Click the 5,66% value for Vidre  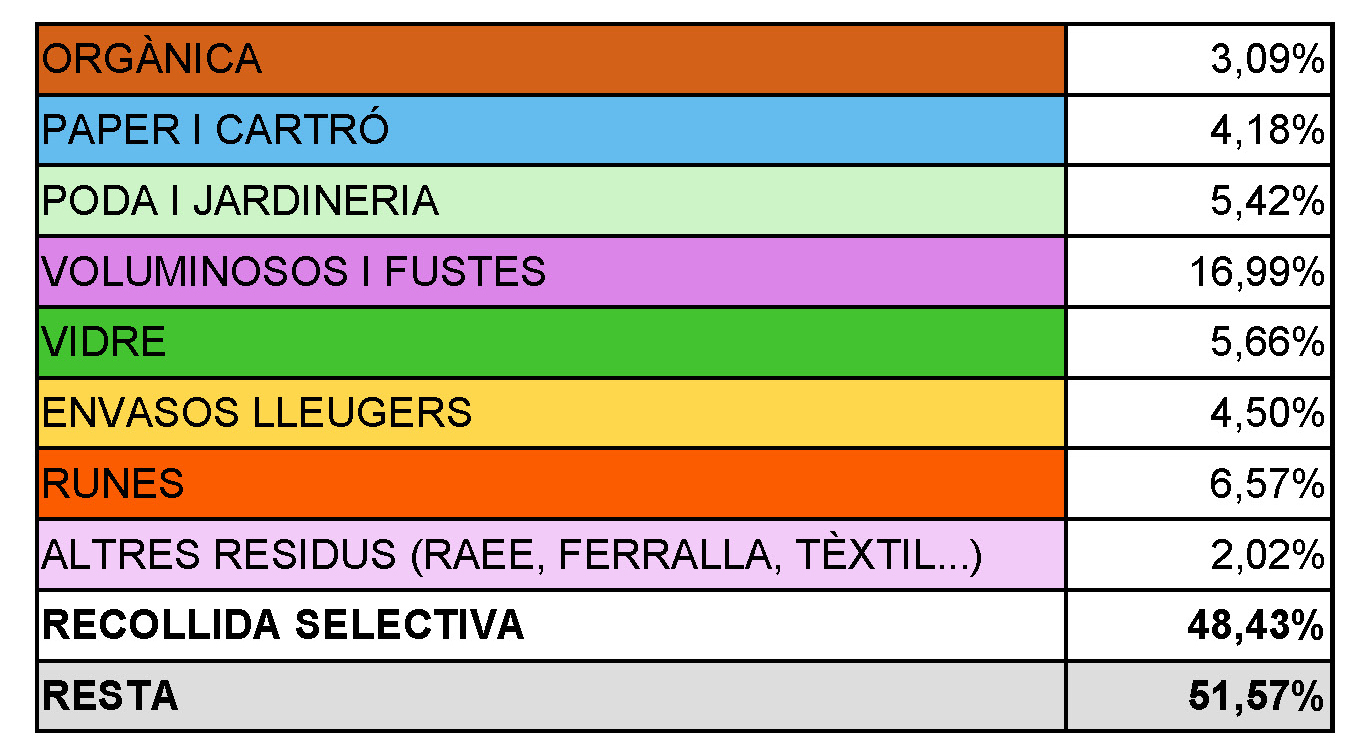pos(1198,342)
